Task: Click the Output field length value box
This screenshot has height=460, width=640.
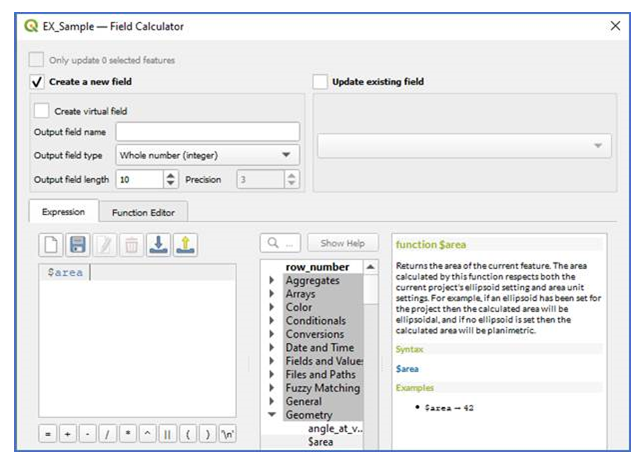Action: coord(140,179)
